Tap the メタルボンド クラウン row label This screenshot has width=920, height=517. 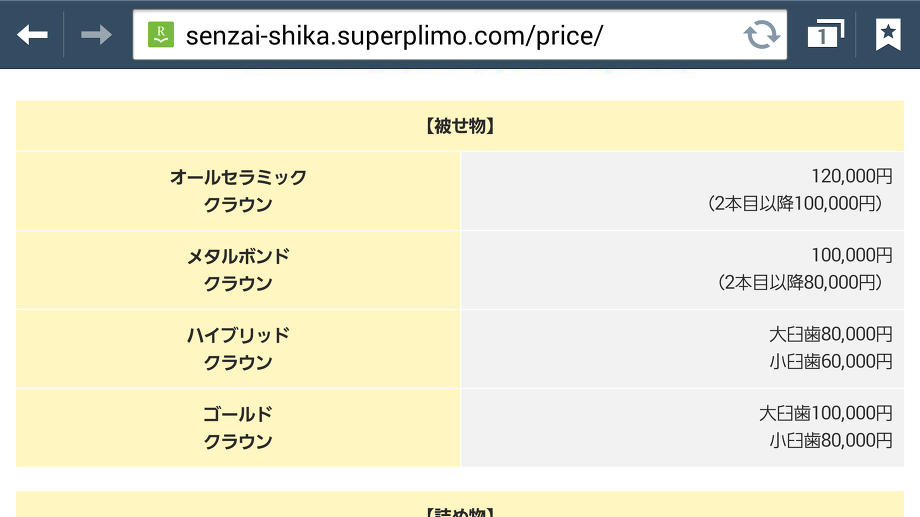coord(238,270)
